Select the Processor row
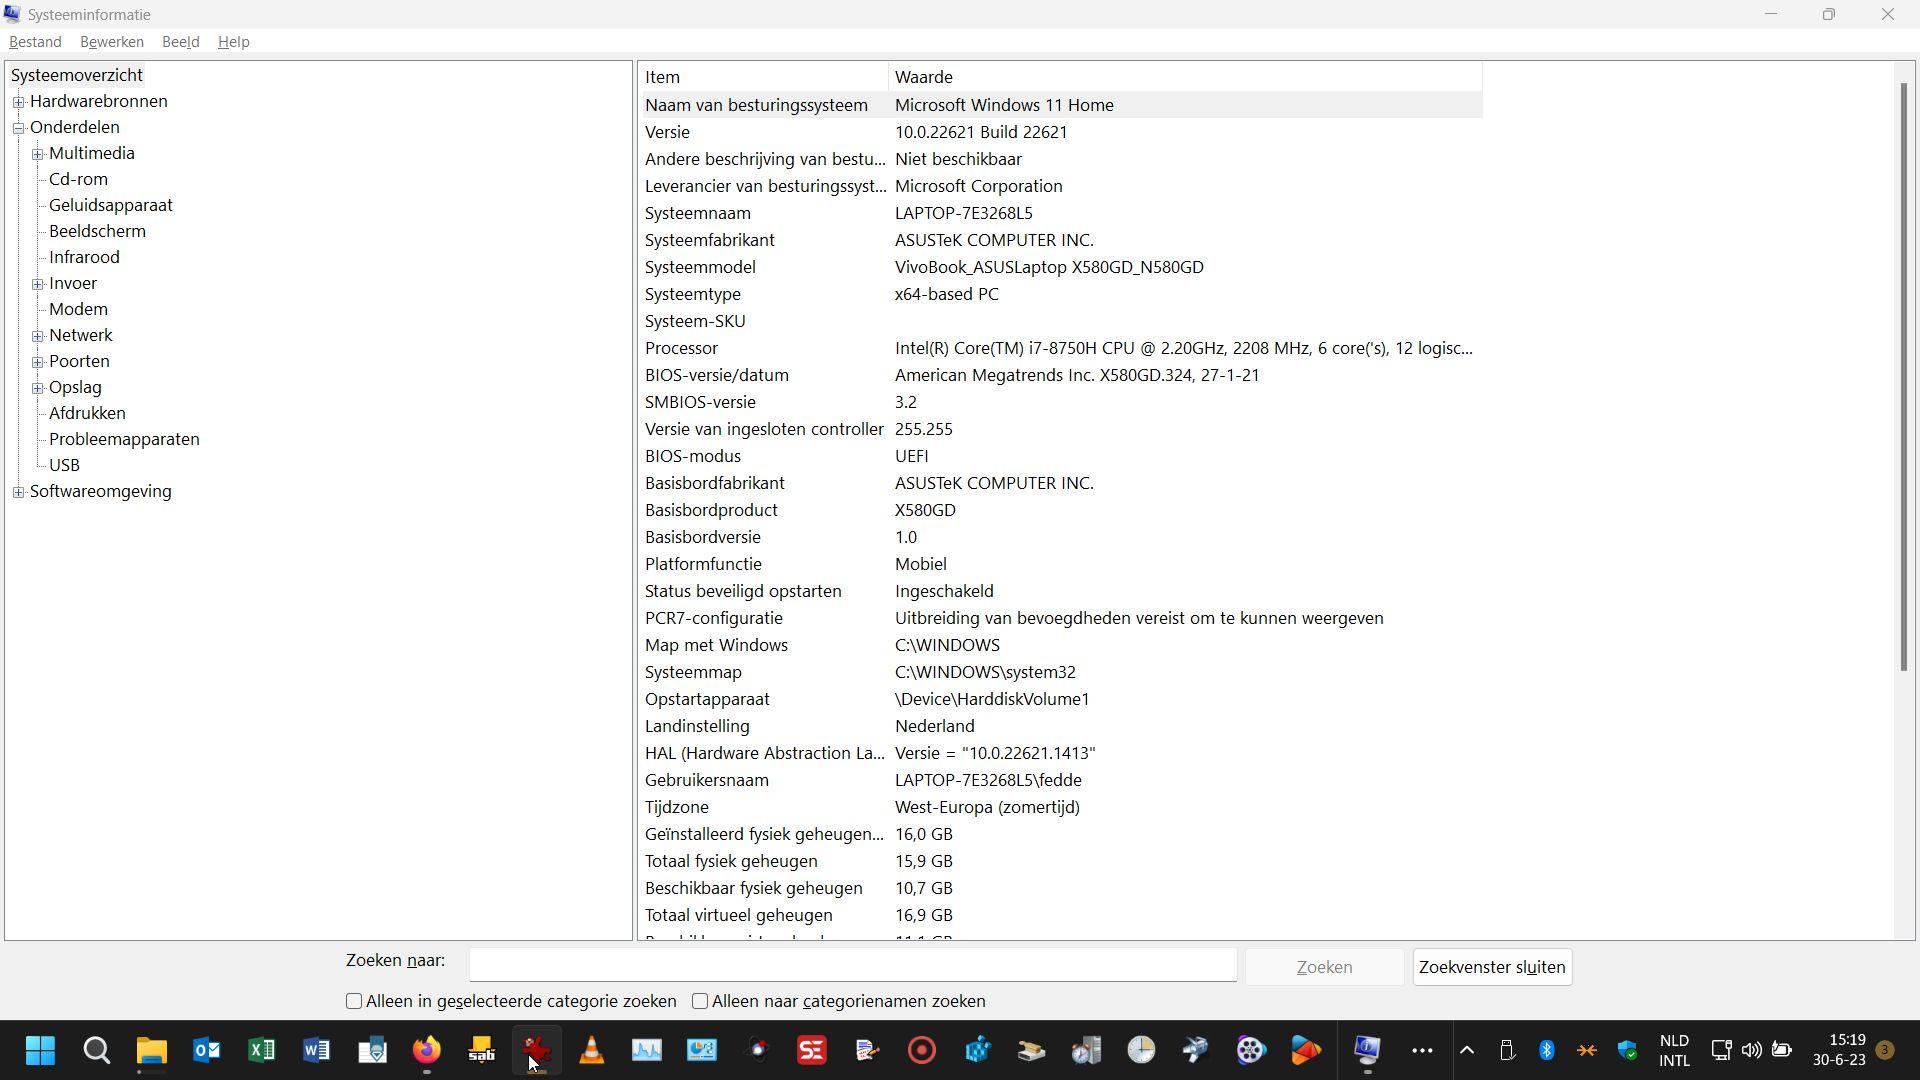The height and width of the screenshot is (1080, 1920). [1061, 348]
